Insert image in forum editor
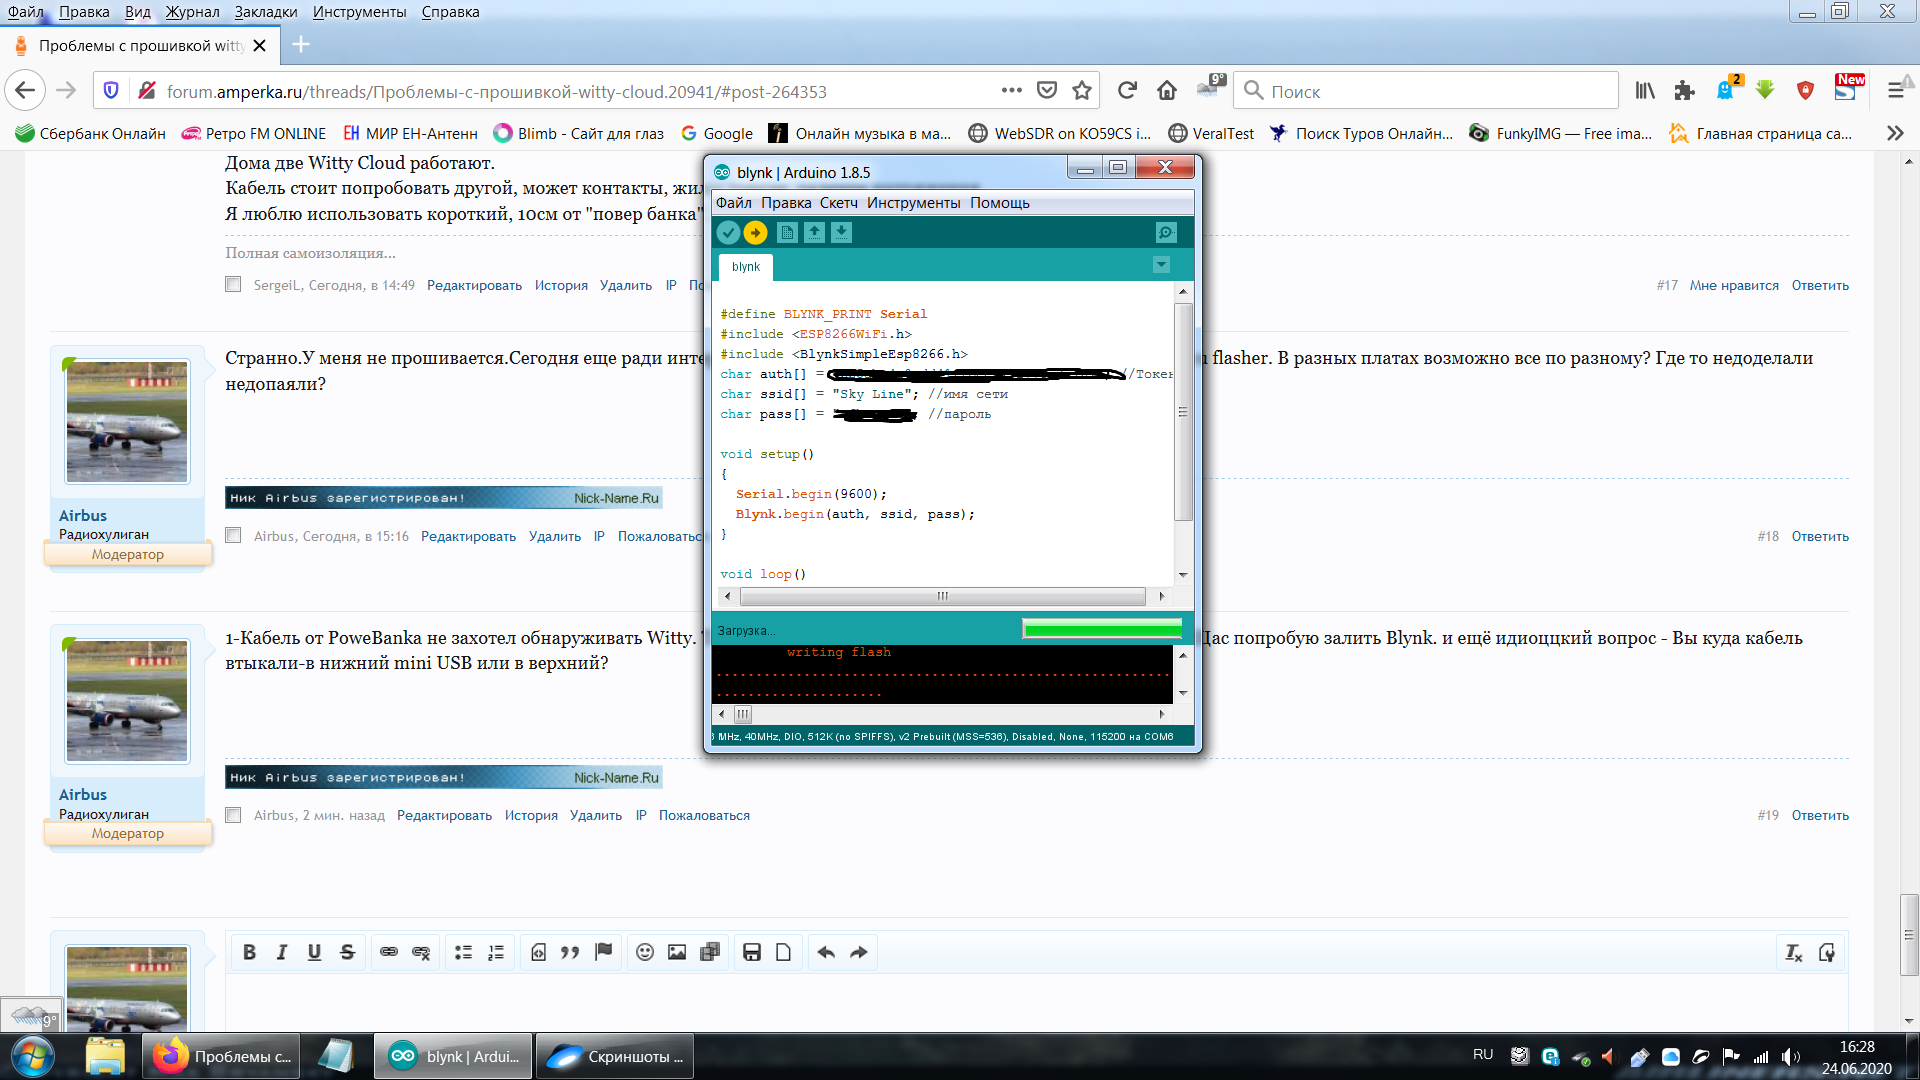The height and width of the screenshot is (1080, 1920). pyautogui.click(x=677, y=952)
